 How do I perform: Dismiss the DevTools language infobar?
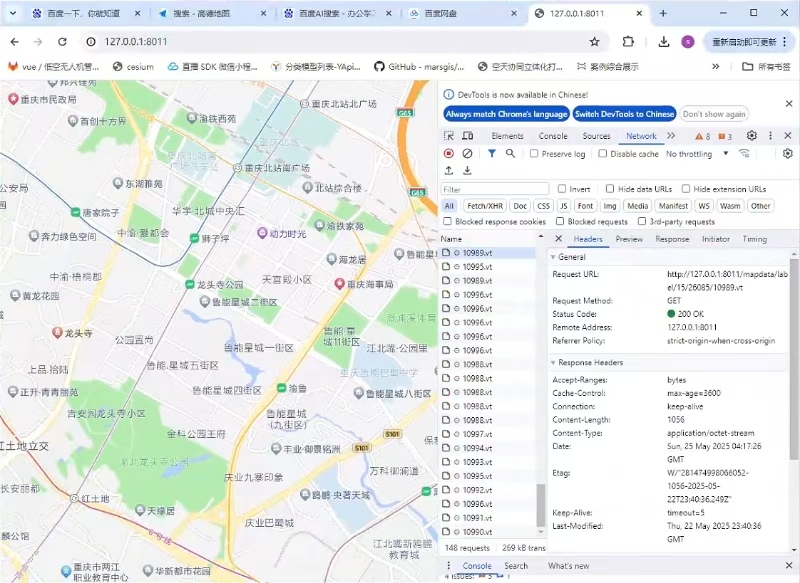pos(789,104)
